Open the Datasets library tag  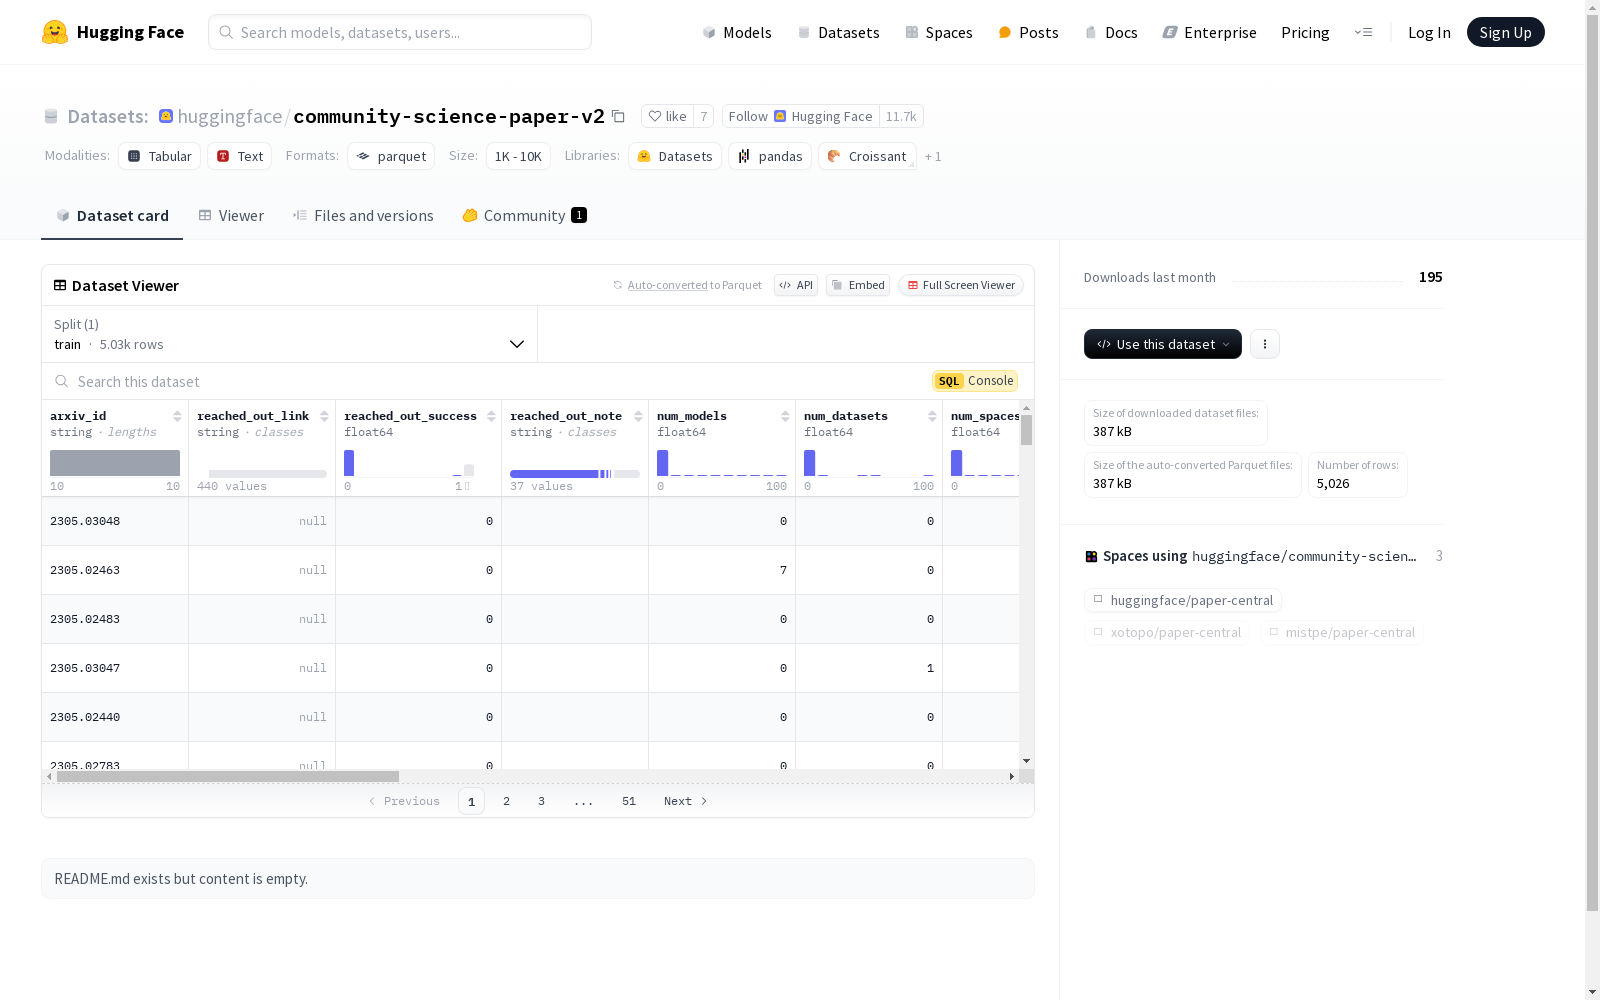tap(675, 156)
